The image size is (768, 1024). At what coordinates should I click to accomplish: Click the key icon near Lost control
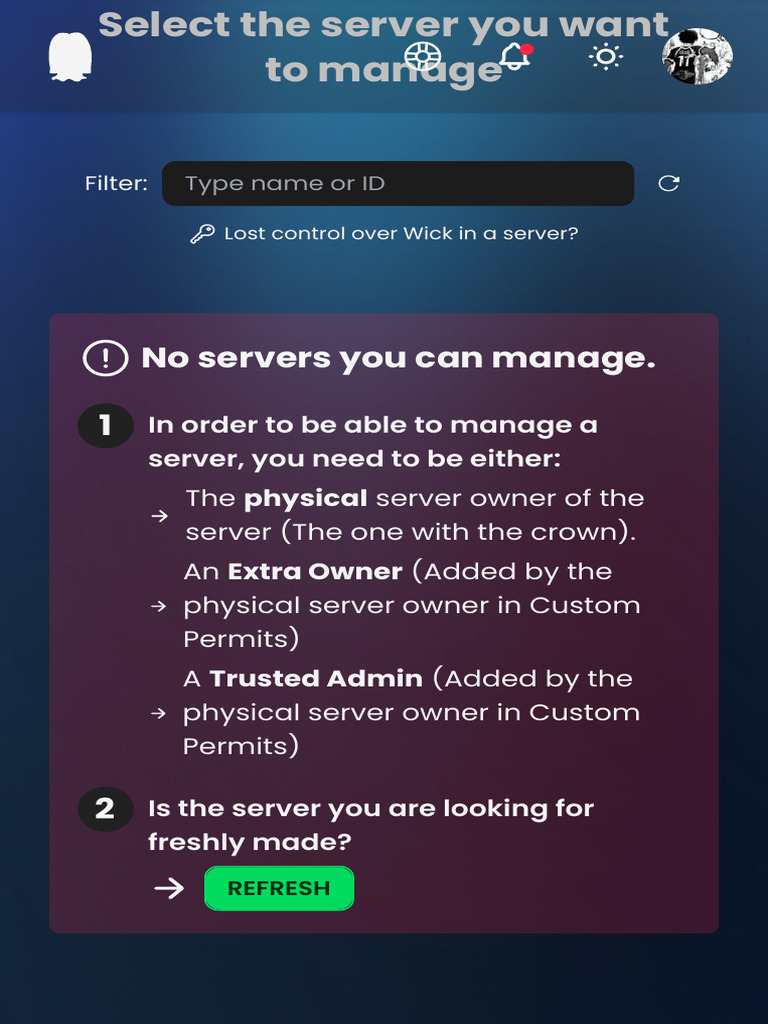202,234
